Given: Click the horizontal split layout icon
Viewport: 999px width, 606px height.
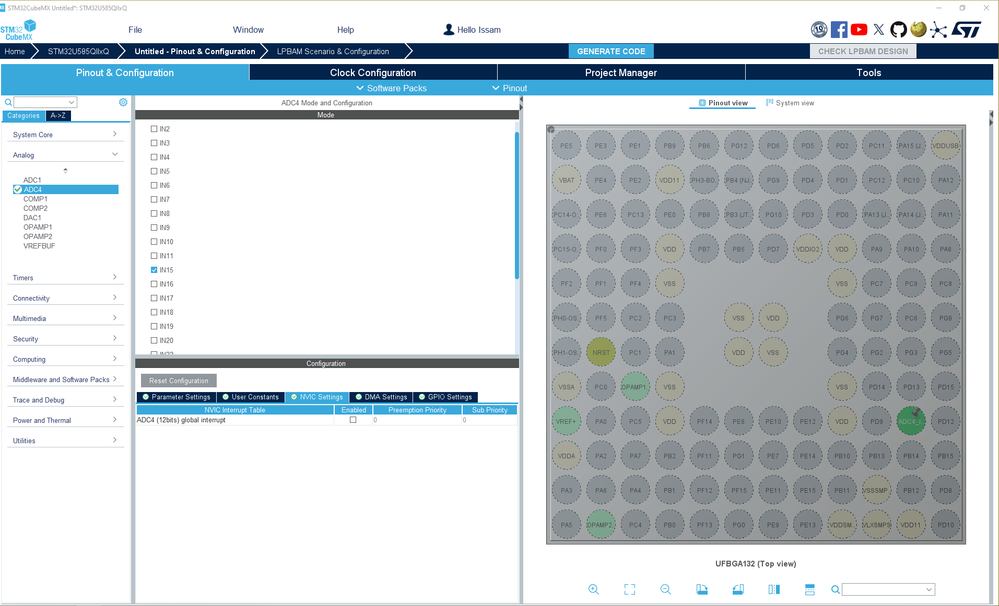Looking at the screenshot, I should tap(810, 589).
